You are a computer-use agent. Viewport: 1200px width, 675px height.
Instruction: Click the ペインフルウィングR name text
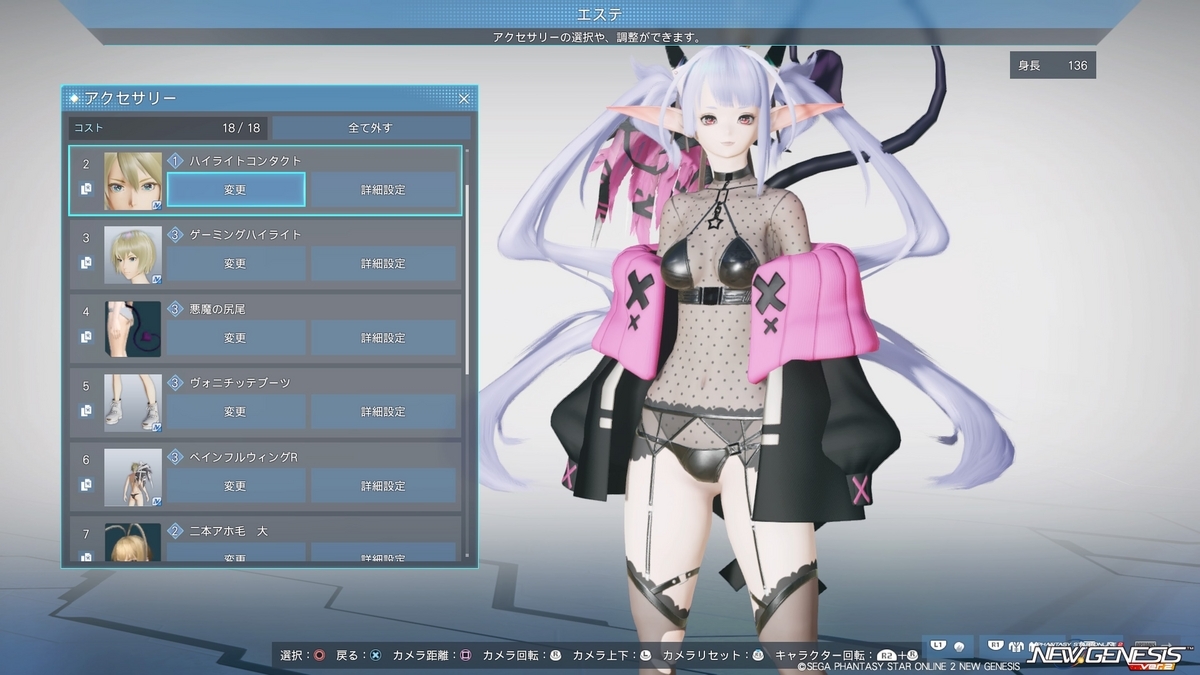[243, 456]
